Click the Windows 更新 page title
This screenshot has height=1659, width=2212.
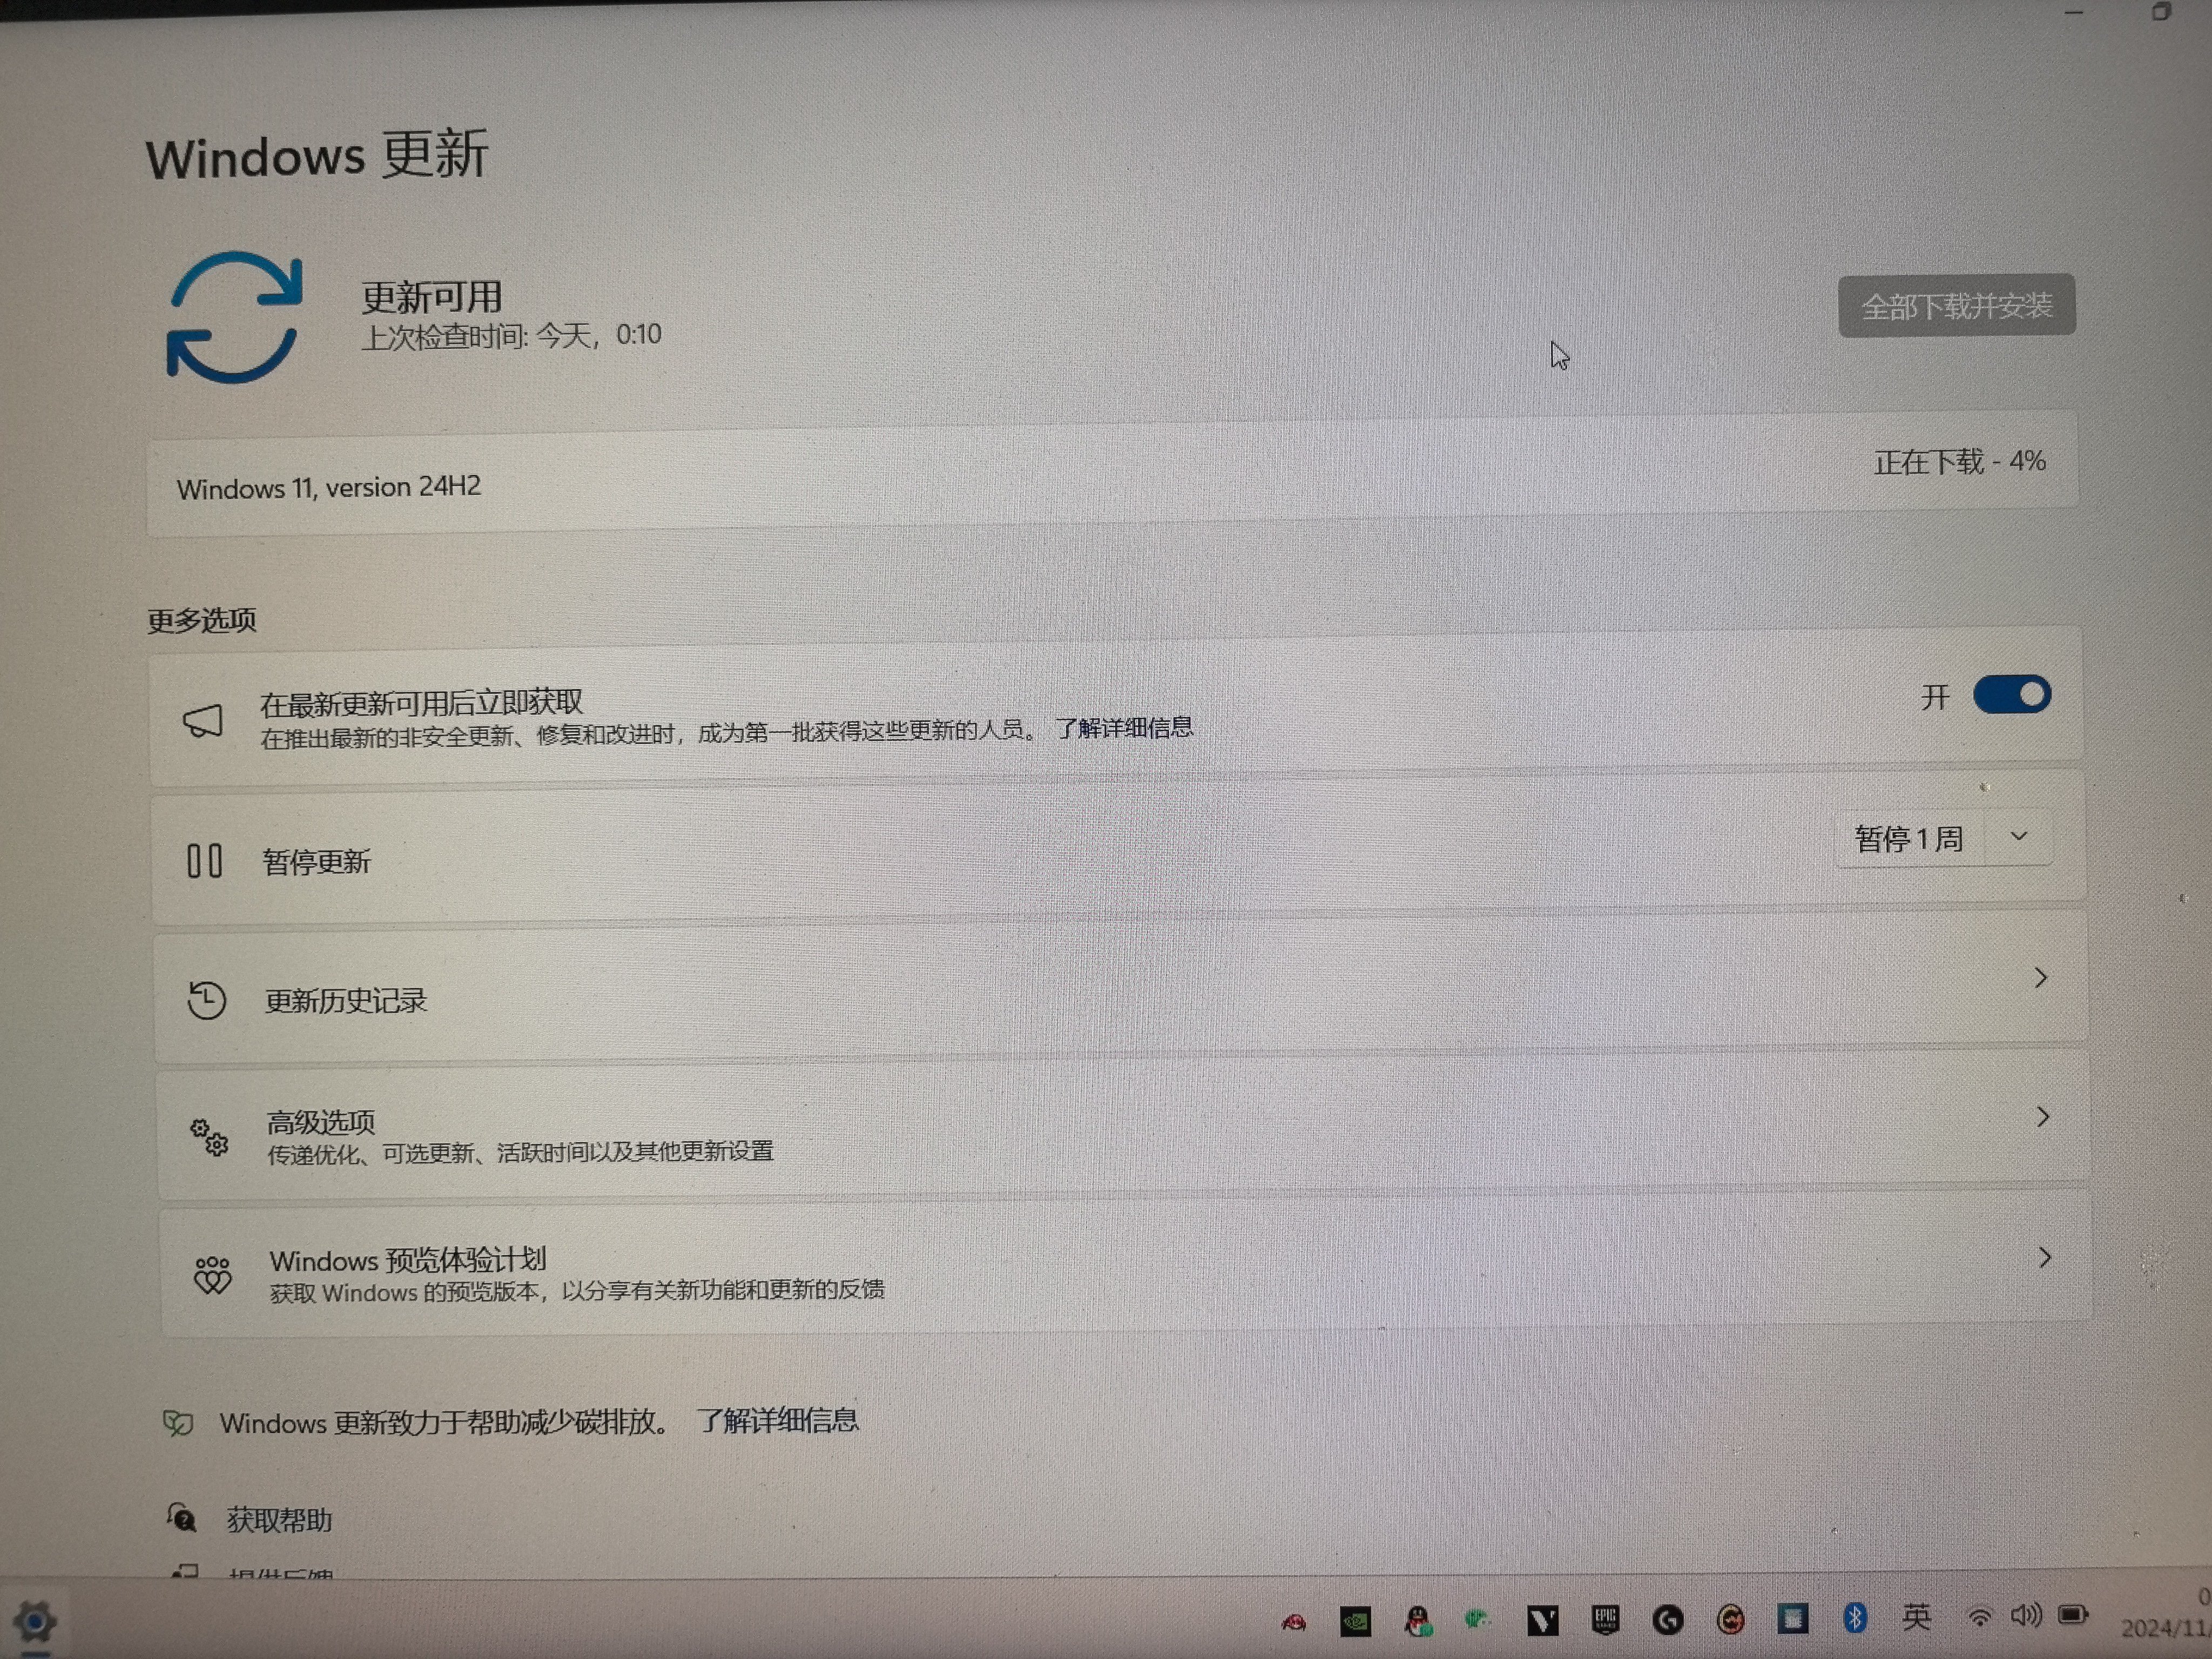317,156
